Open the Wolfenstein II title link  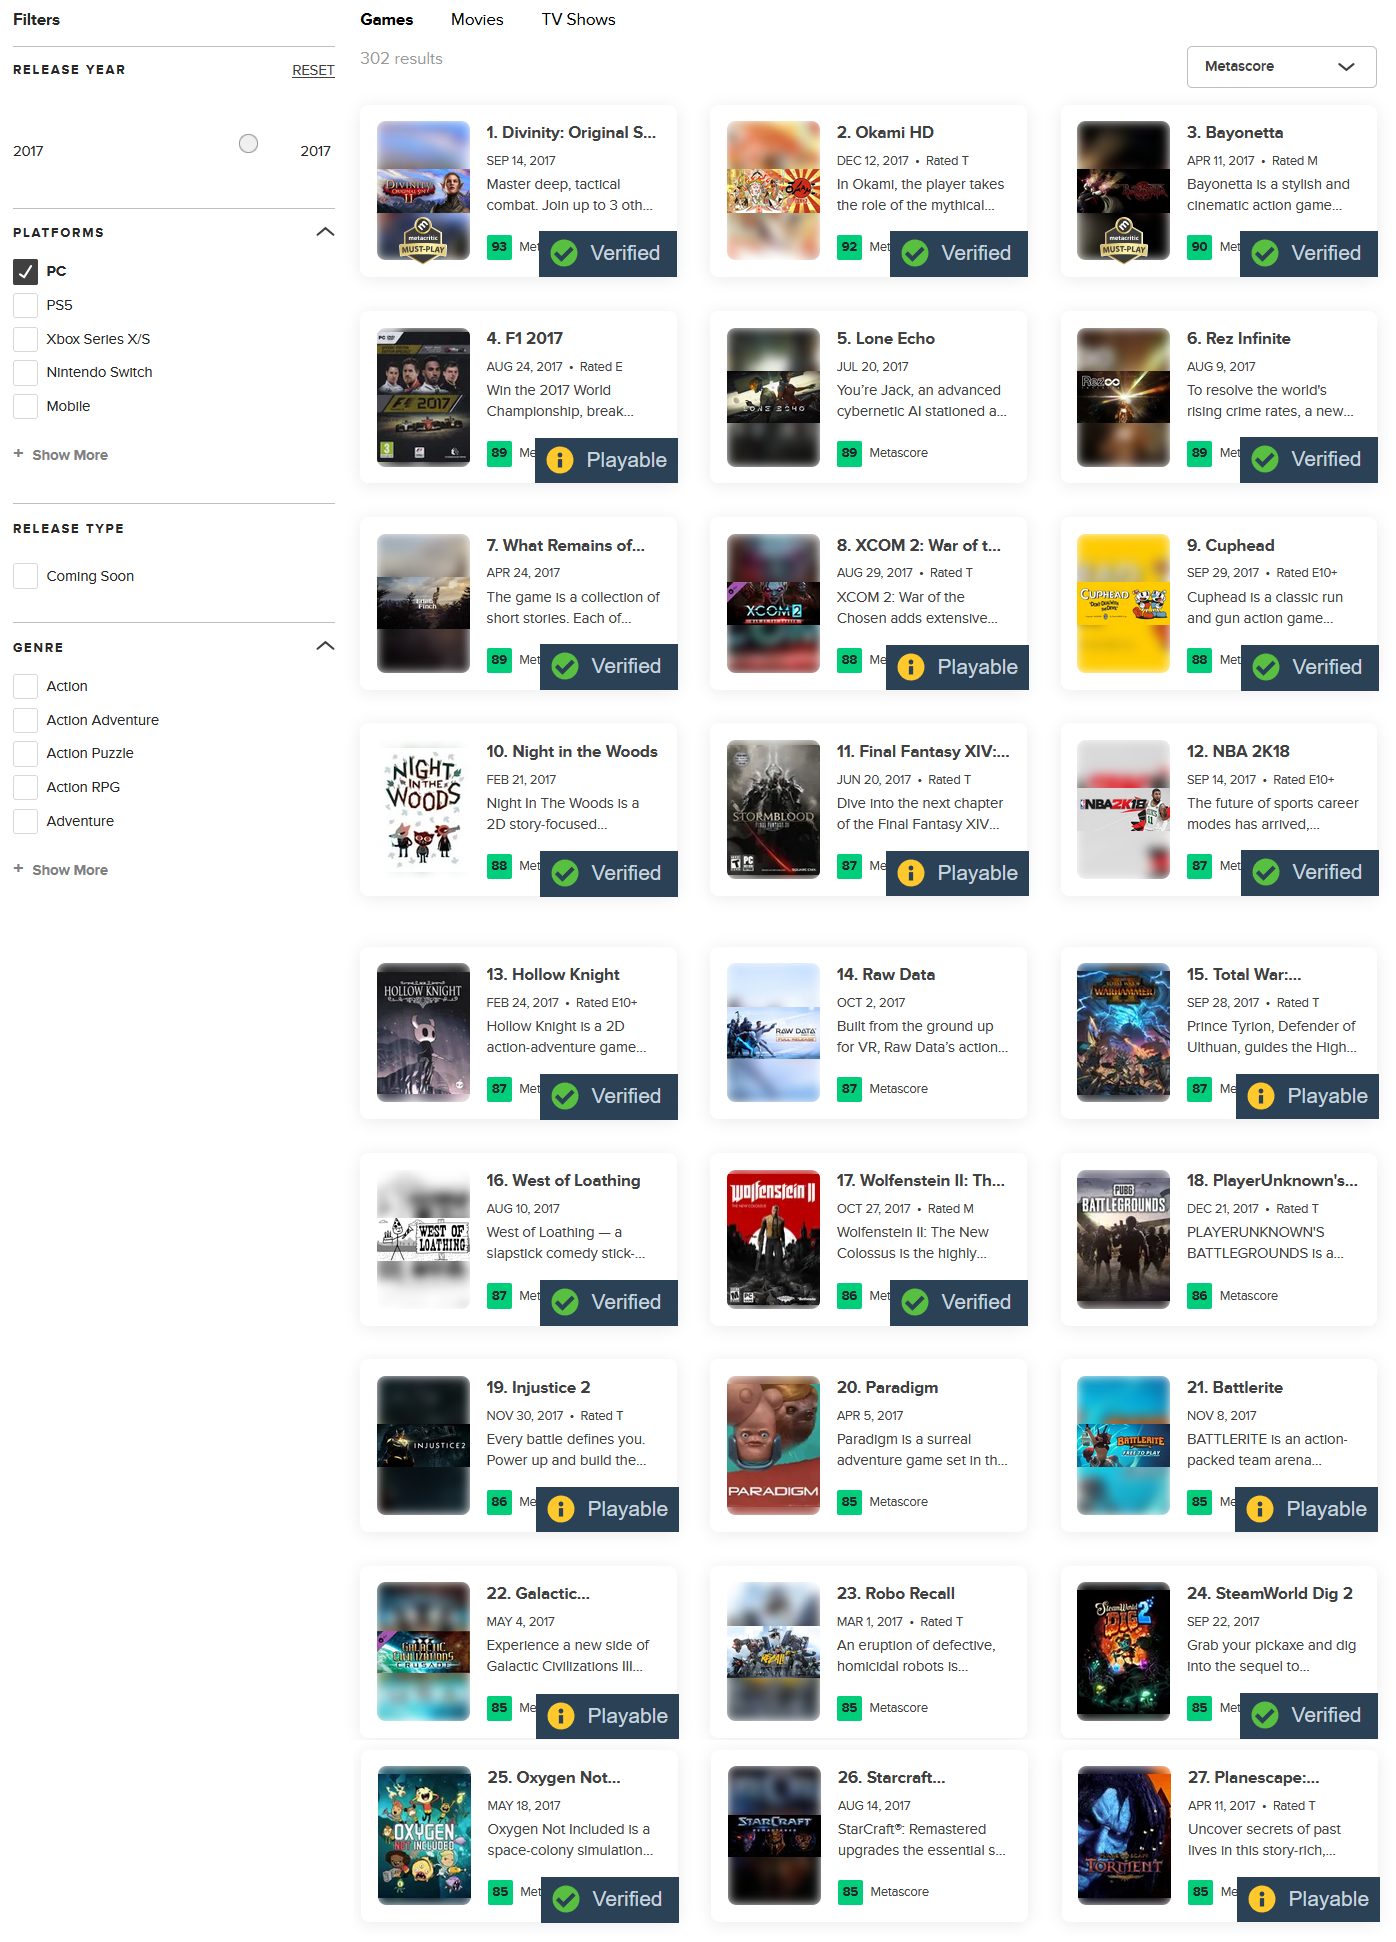coord(921,1181)
